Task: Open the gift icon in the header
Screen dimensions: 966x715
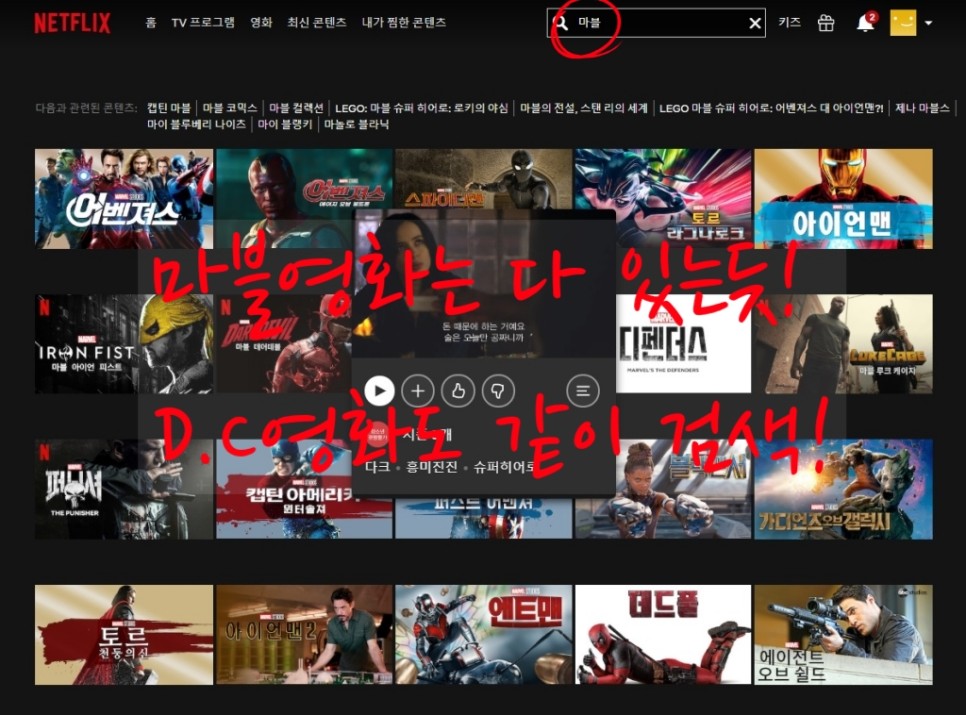Action: (x=826, y=23)
